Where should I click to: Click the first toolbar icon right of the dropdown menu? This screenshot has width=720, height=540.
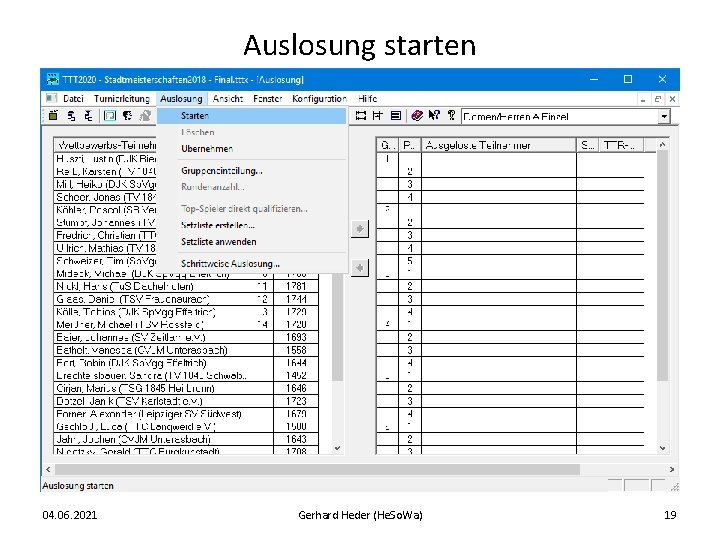(x=361, y=116)
